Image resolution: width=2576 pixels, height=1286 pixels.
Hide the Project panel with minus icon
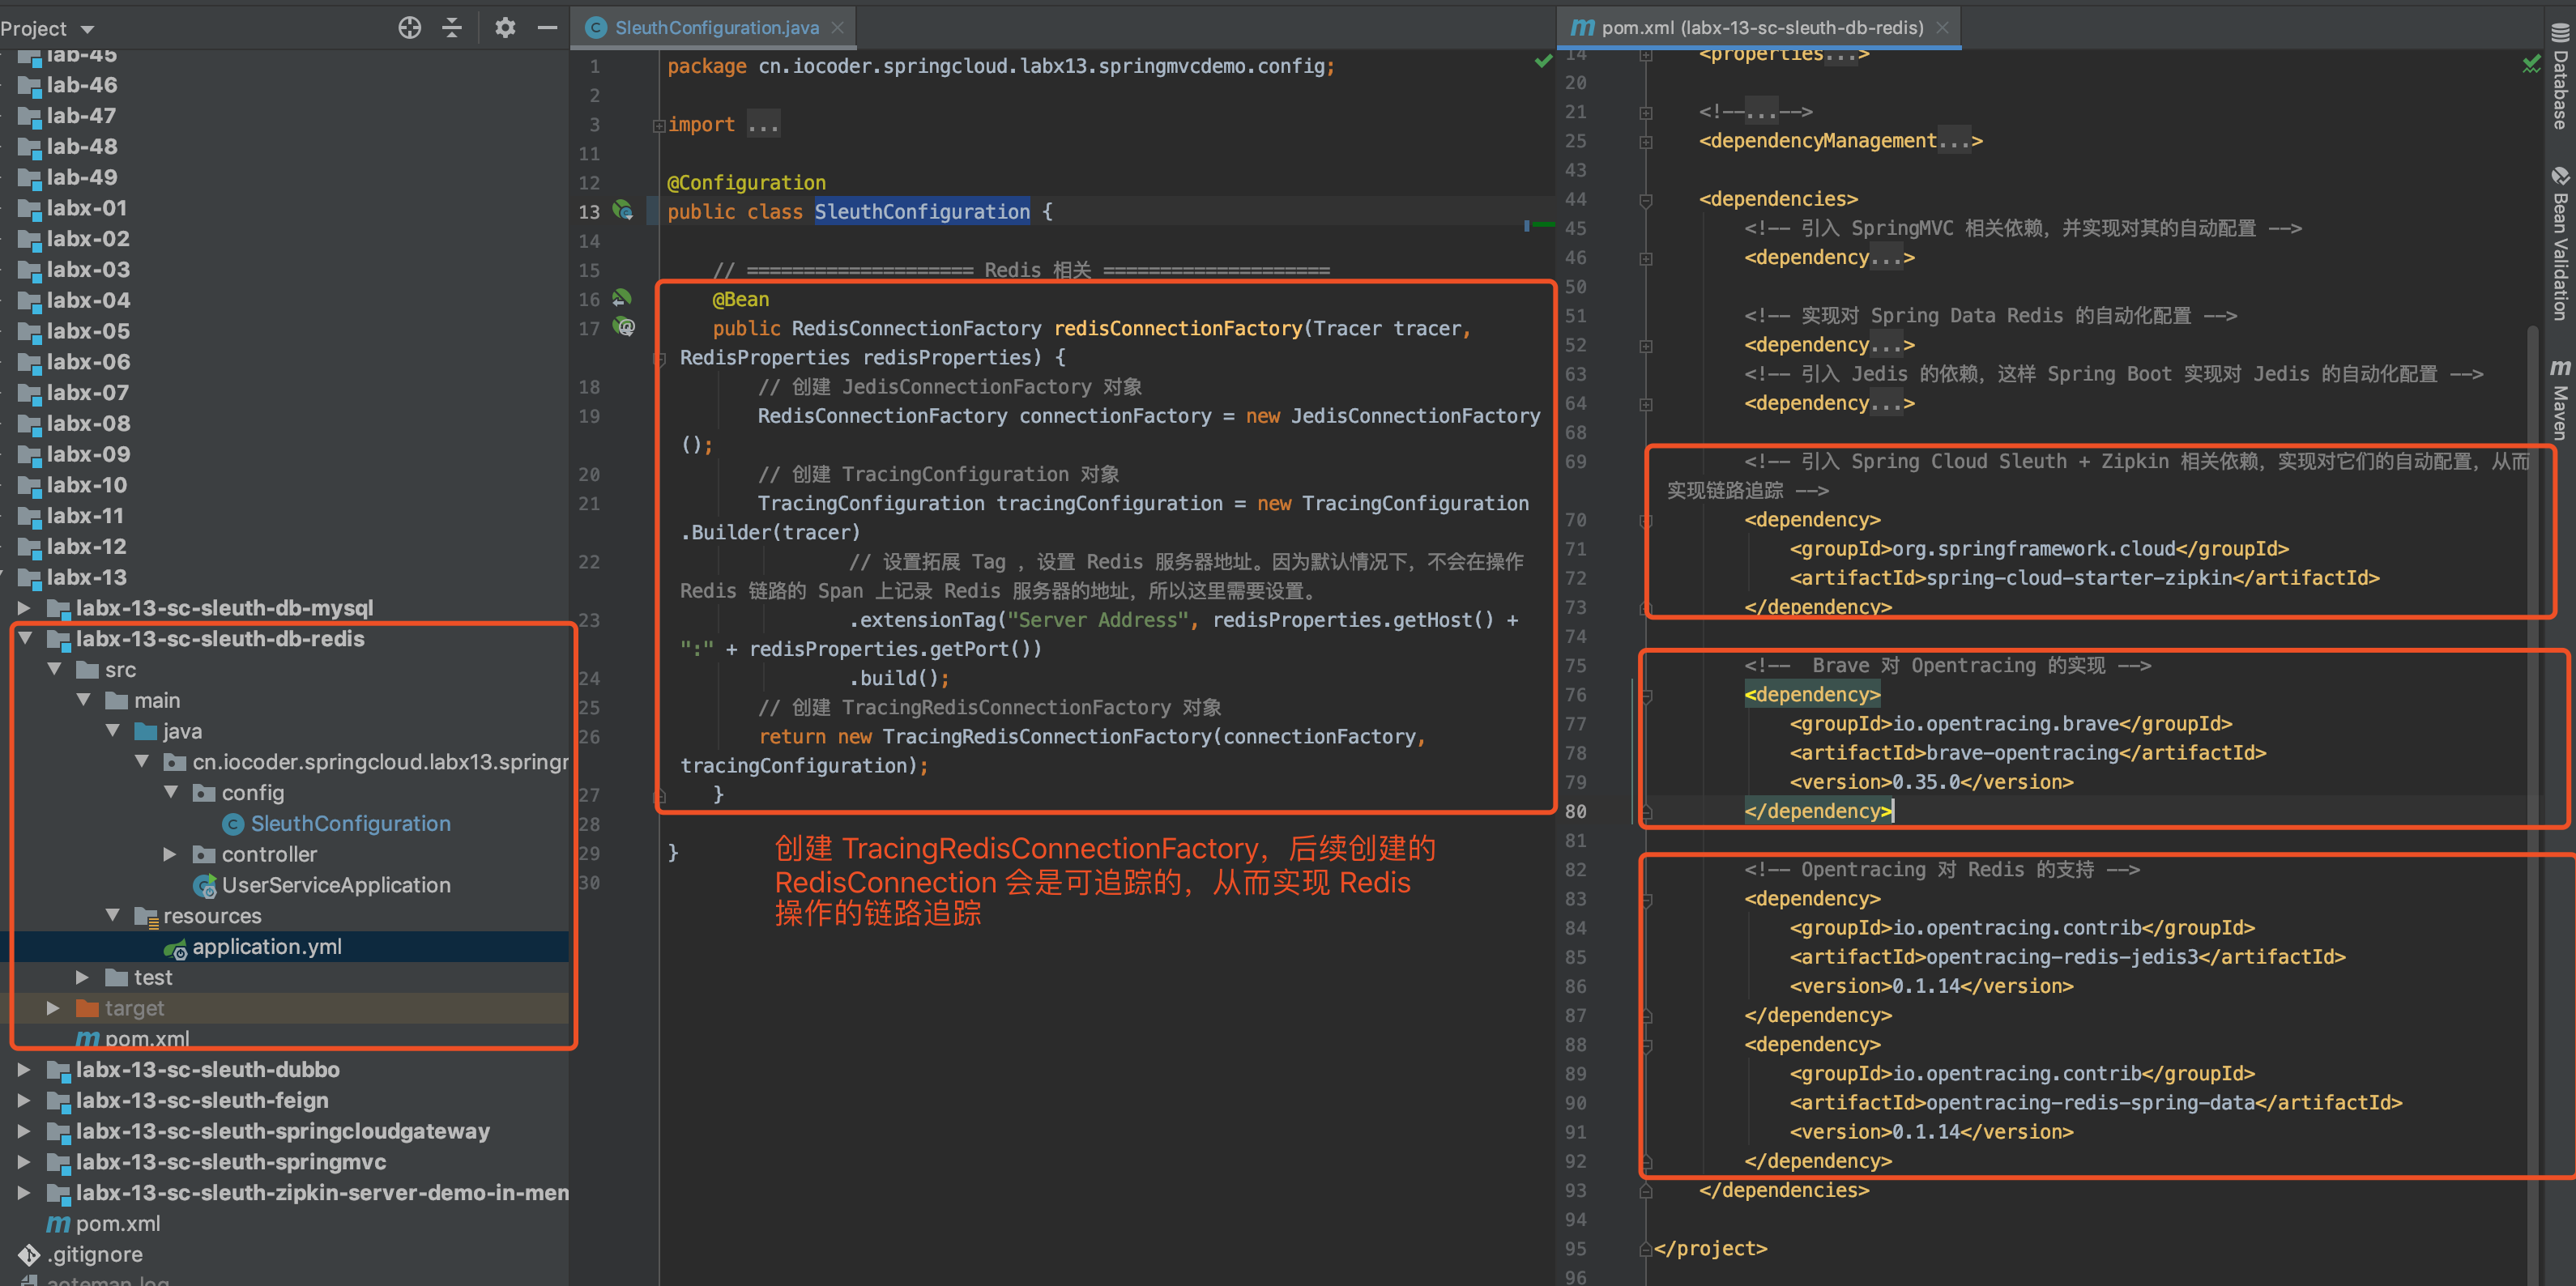(546, 27)
